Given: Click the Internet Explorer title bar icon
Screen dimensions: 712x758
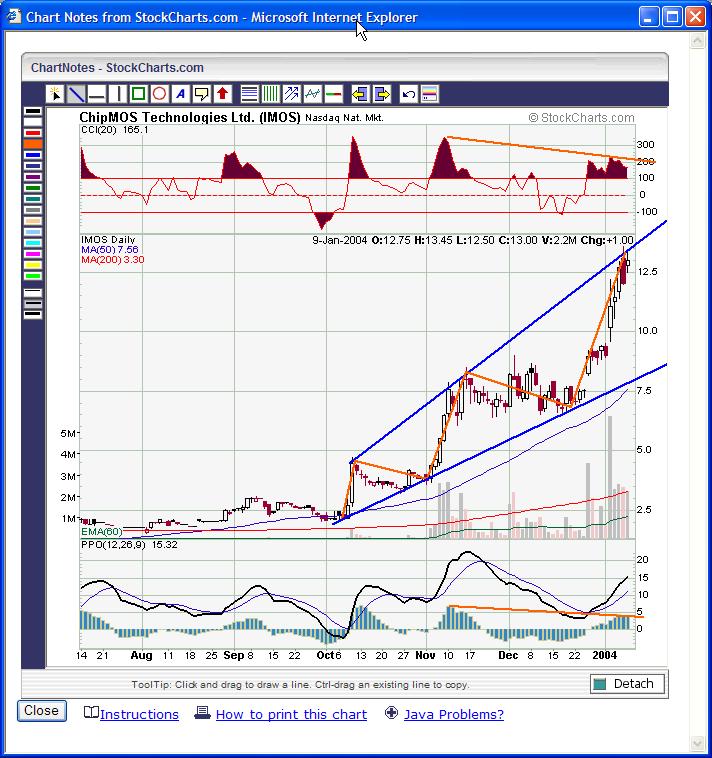Looking at the screenshot, I should point(14,17).
